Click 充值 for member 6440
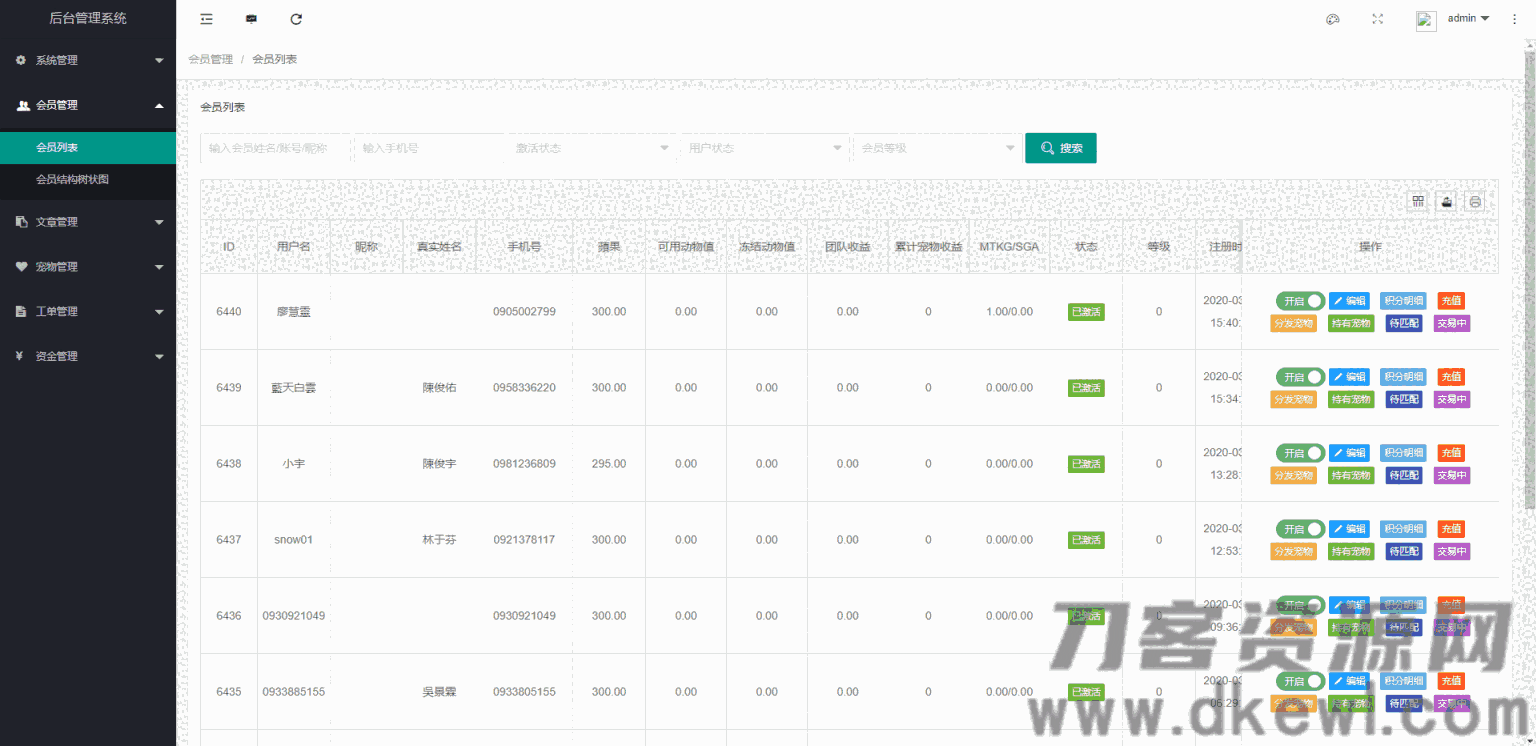This screenshot has height=746, width=1536. 1451,300
